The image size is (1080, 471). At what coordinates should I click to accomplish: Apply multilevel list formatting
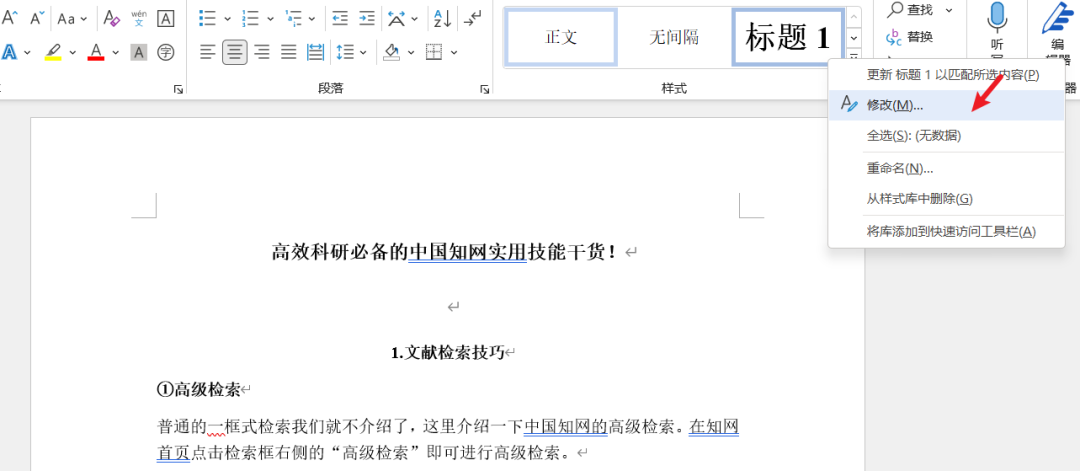(294, 18)
